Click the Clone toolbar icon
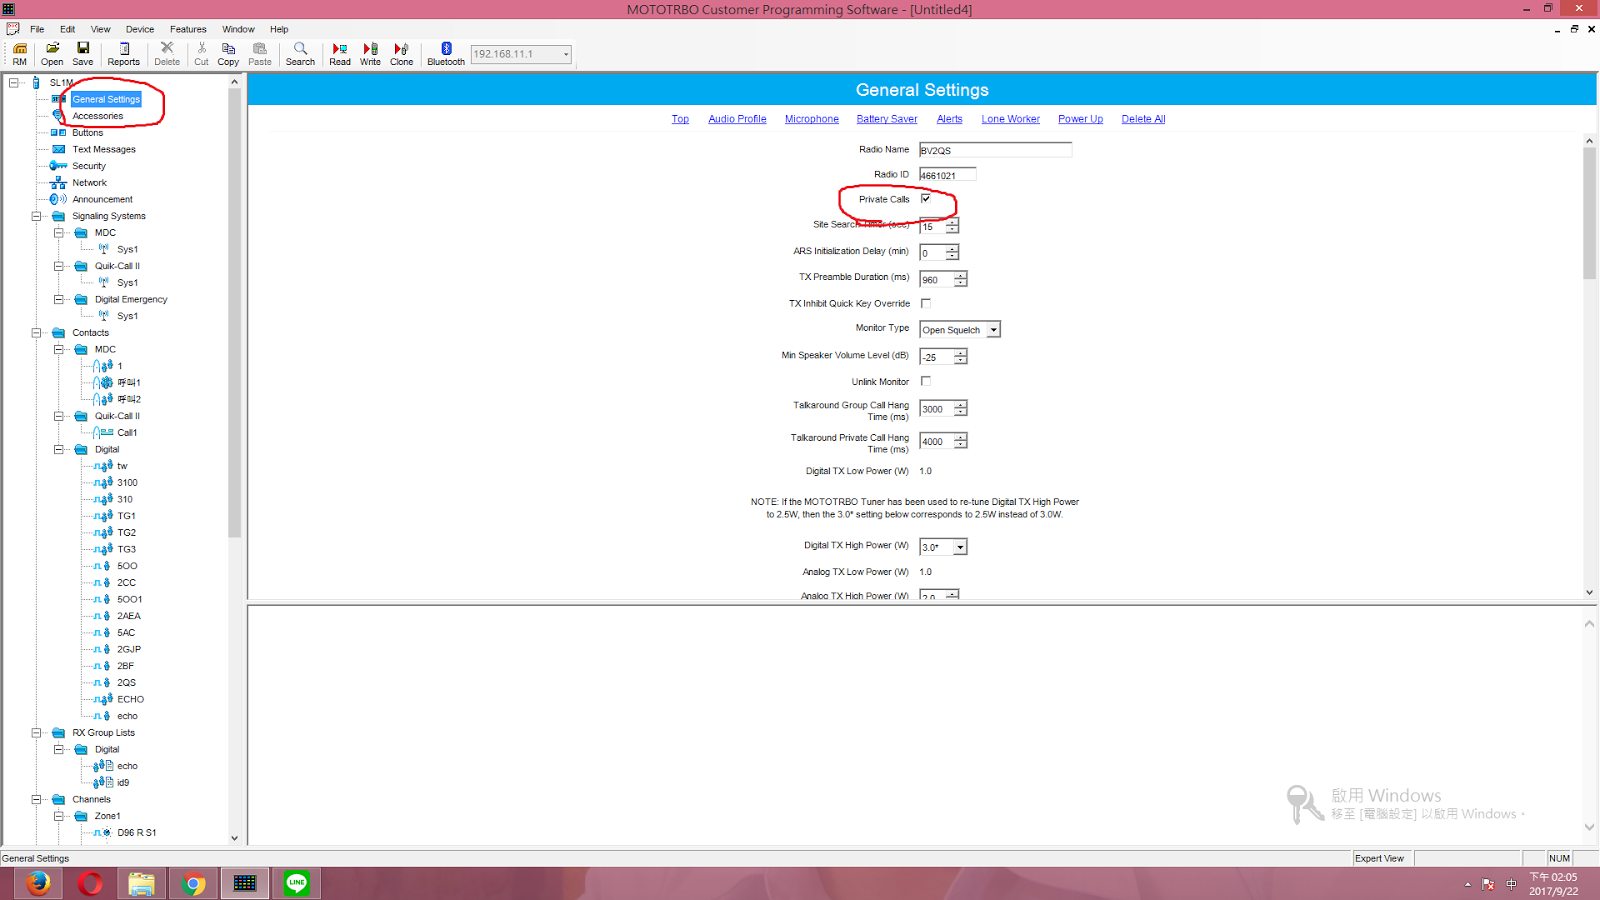 pyautogui.click(x=401, y=54)
